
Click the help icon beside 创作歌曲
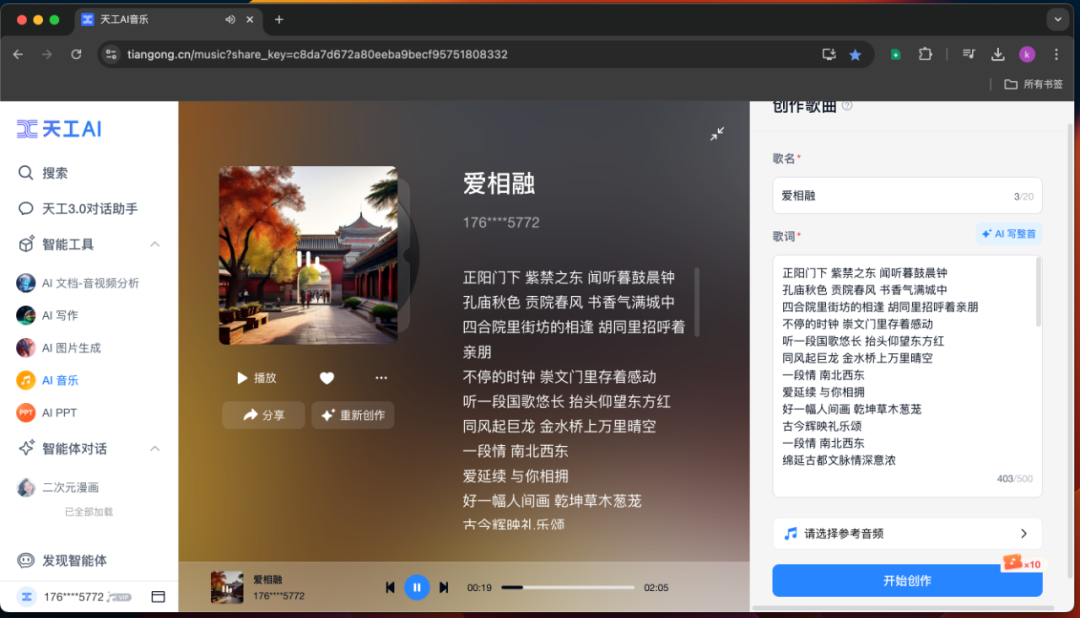click(848, 106)
